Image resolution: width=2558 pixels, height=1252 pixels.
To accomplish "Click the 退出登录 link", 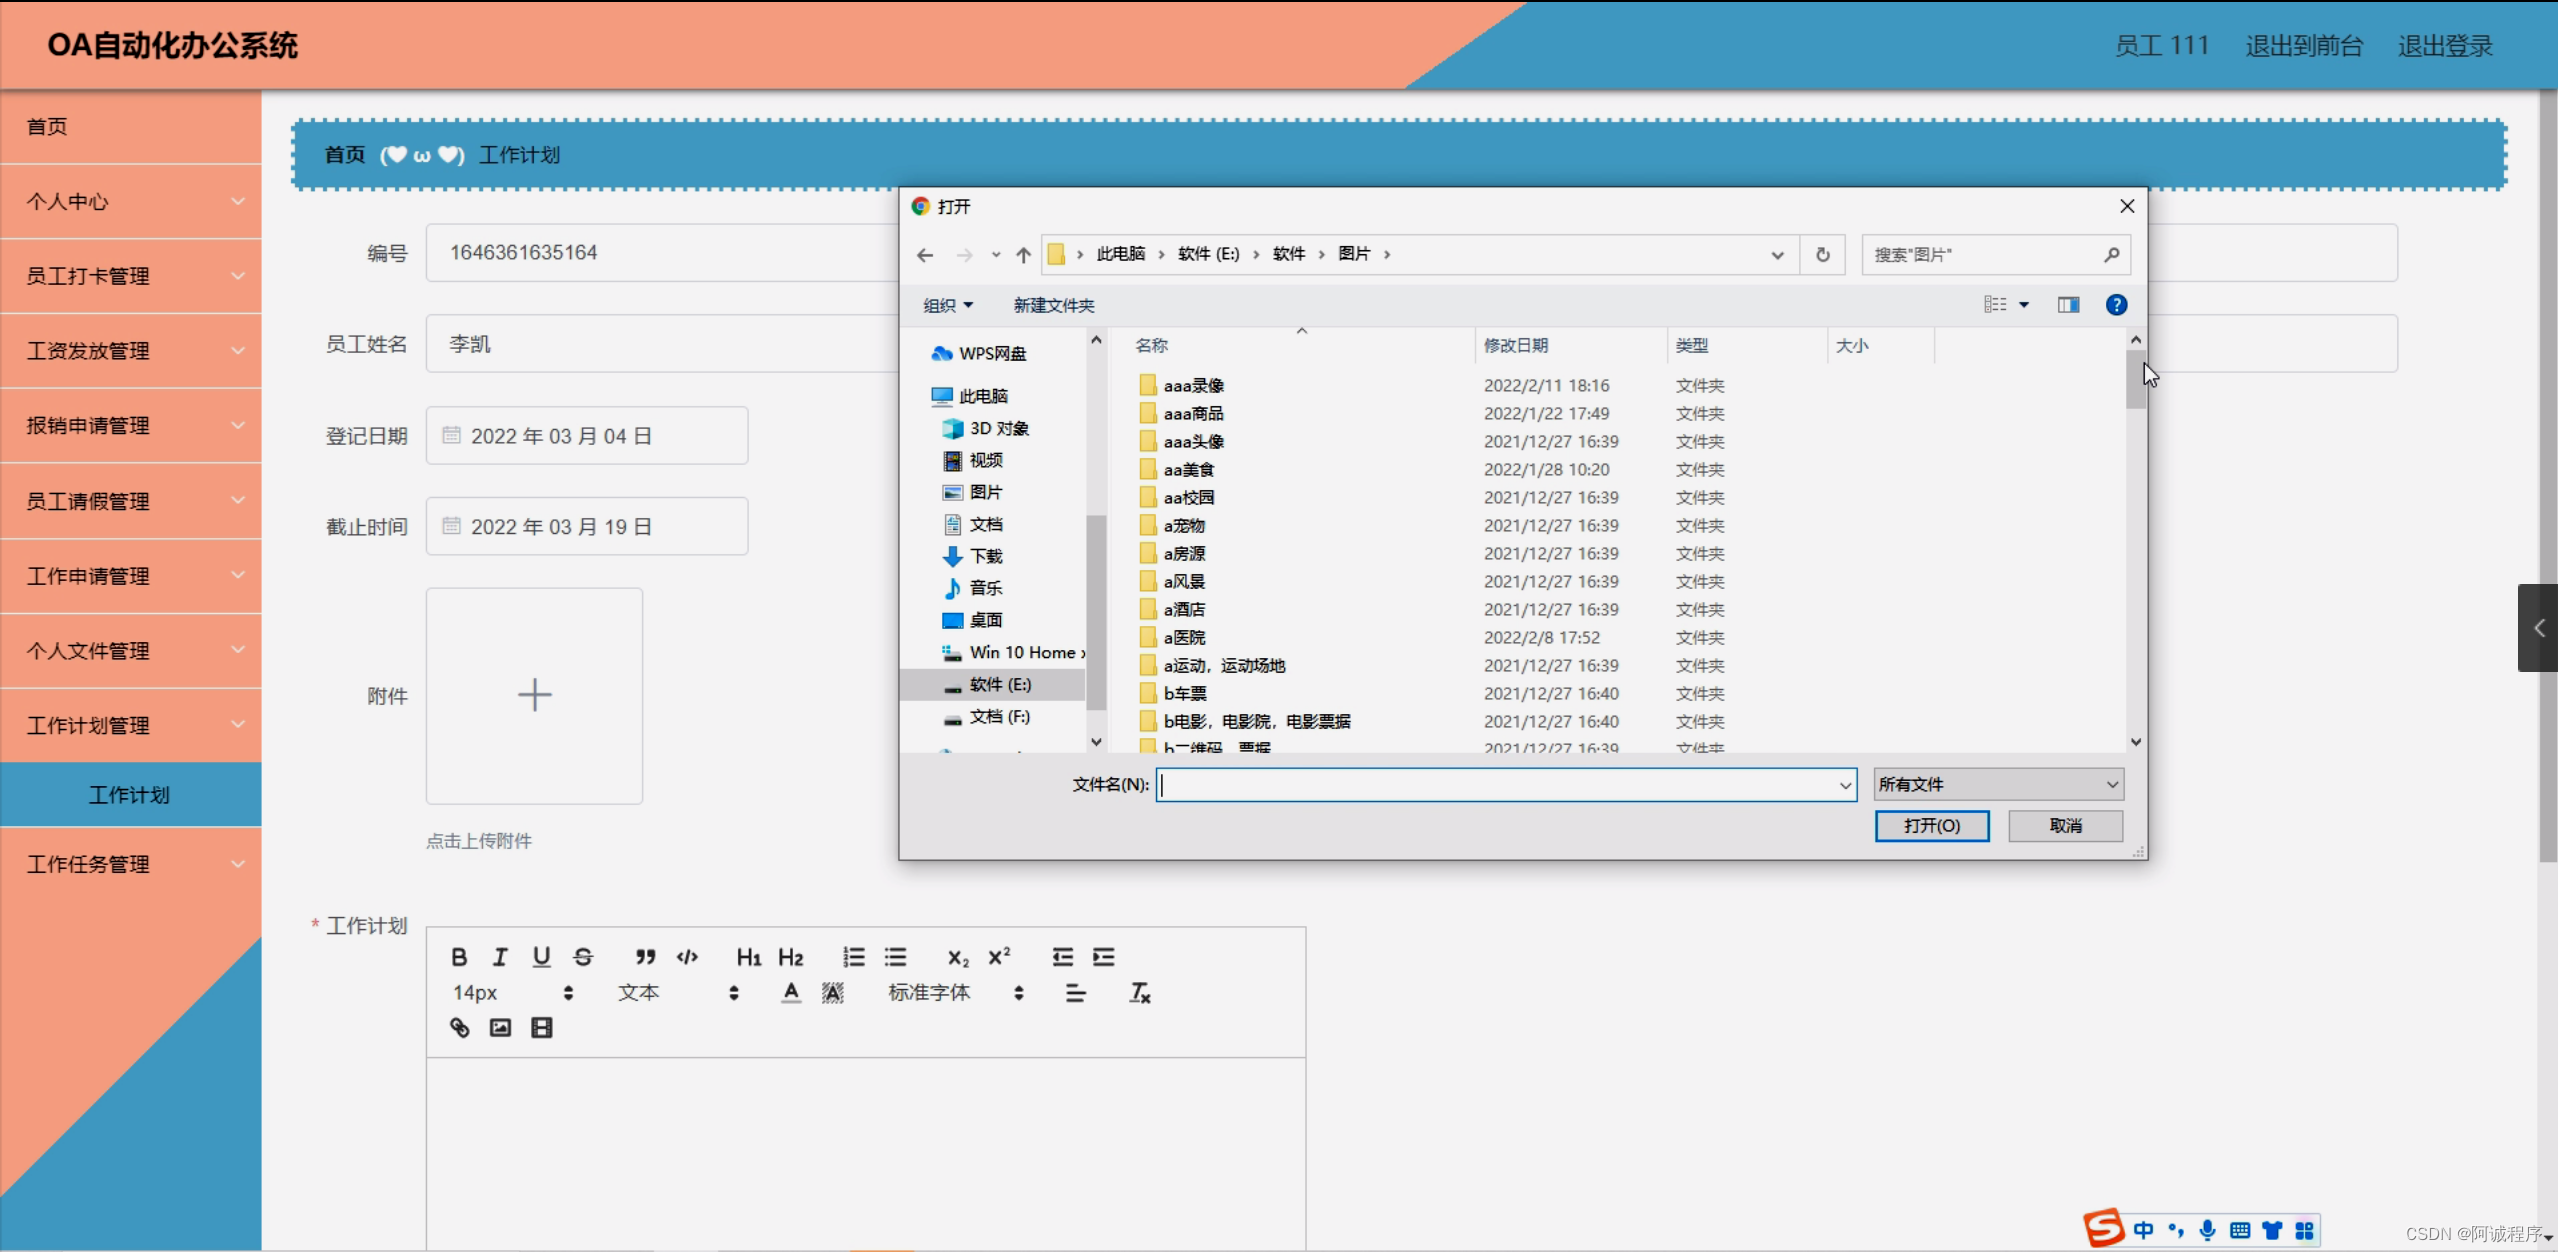I will pyautogui.click(x=2444, y=46).
